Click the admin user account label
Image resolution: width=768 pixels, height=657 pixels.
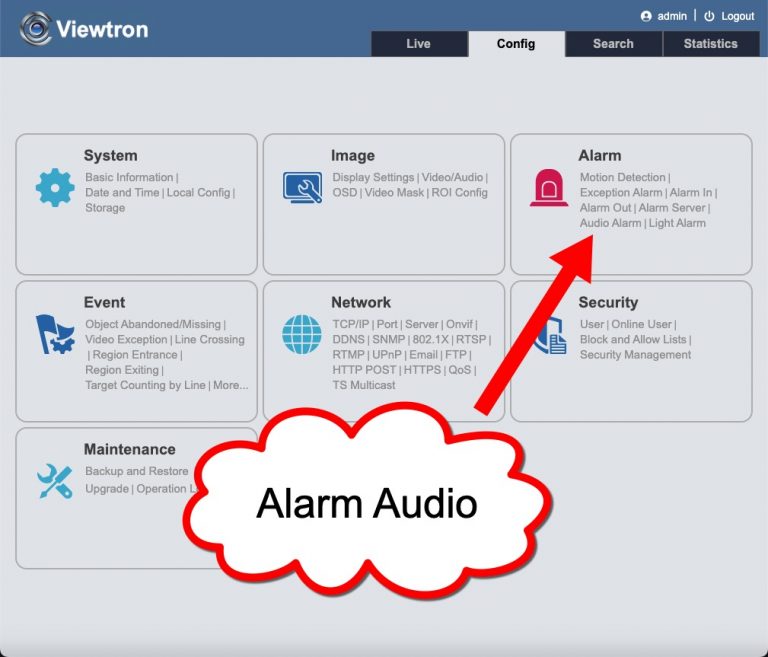pyautogui.click(x=671, y=16)
